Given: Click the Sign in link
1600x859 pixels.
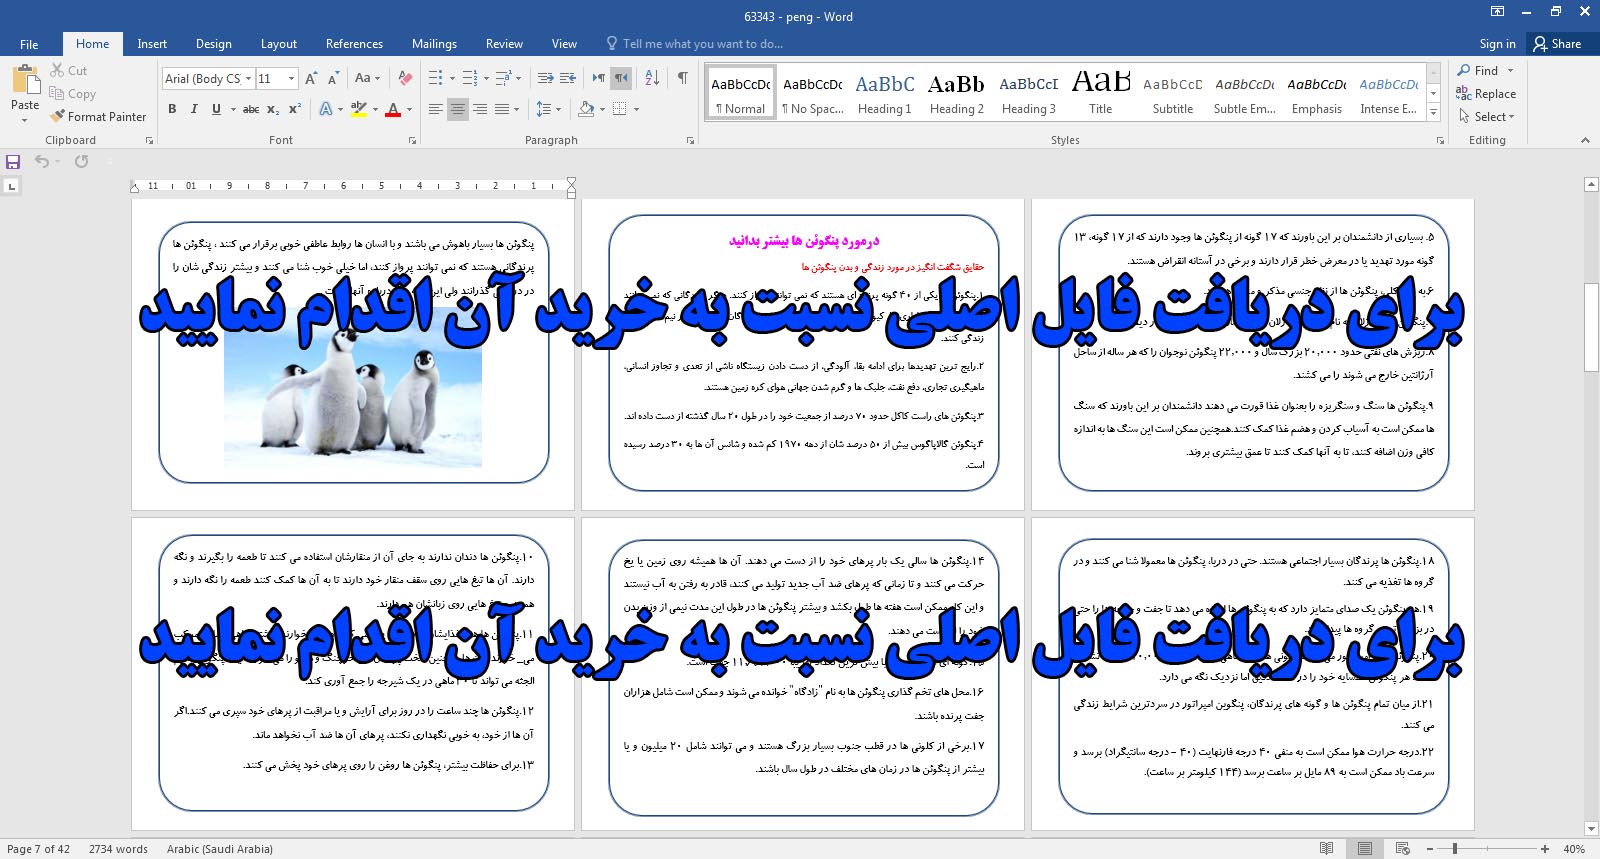Looking at the screenshot, I should 1497,44.
